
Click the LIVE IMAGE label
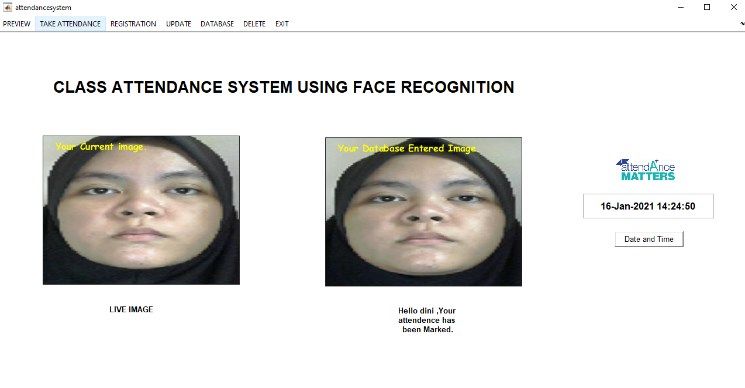131,309
